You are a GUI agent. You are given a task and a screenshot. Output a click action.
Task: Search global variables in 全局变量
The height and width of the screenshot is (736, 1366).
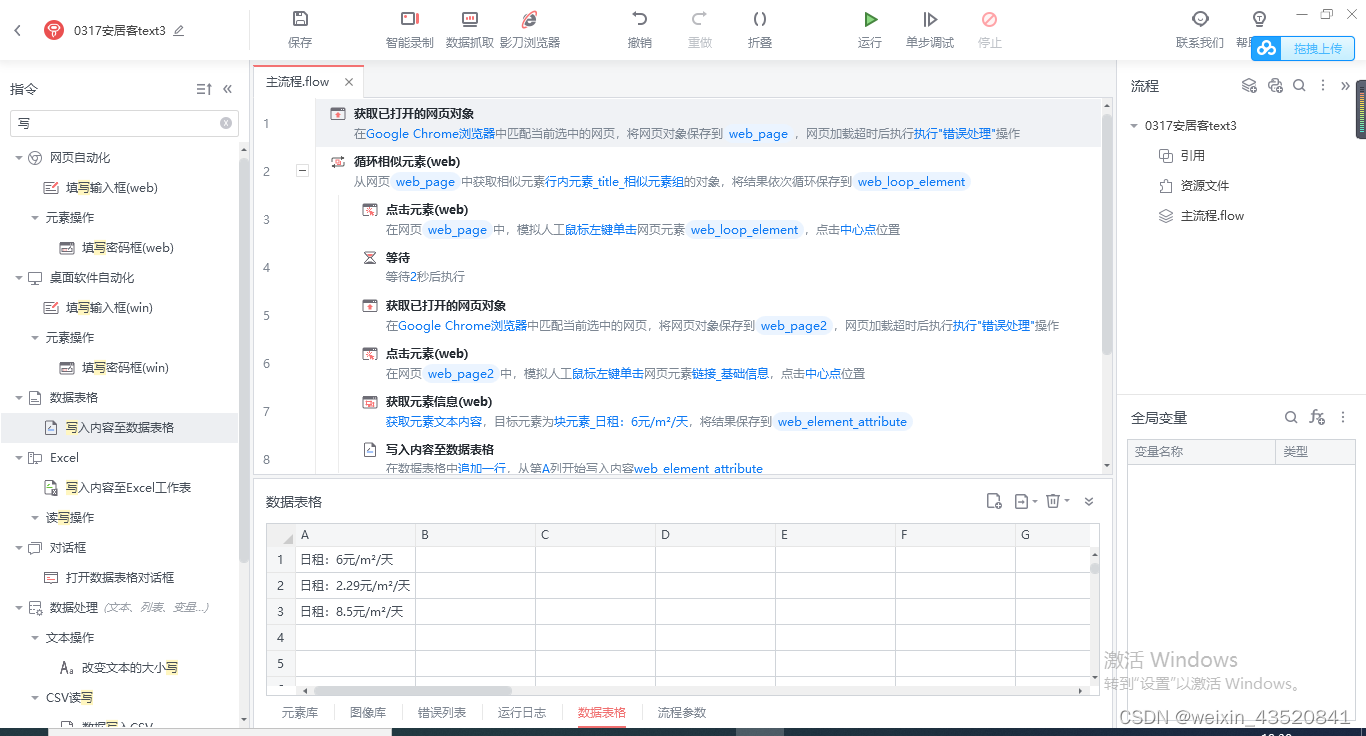coord(1291,417)
